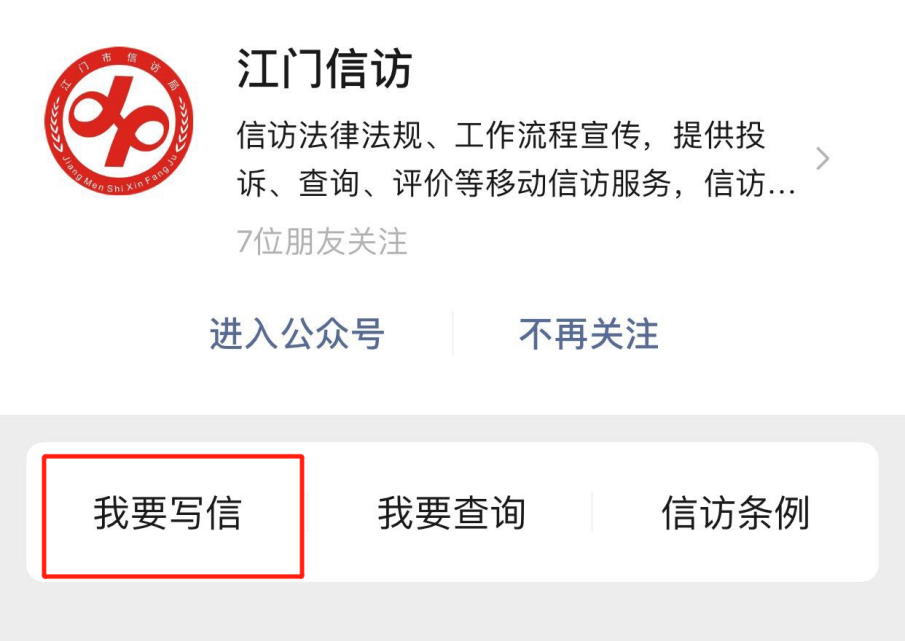Viewport: 905px width, 641px height.
Task: Click the gray area below the menu card
Action: [x=452, y=612]
